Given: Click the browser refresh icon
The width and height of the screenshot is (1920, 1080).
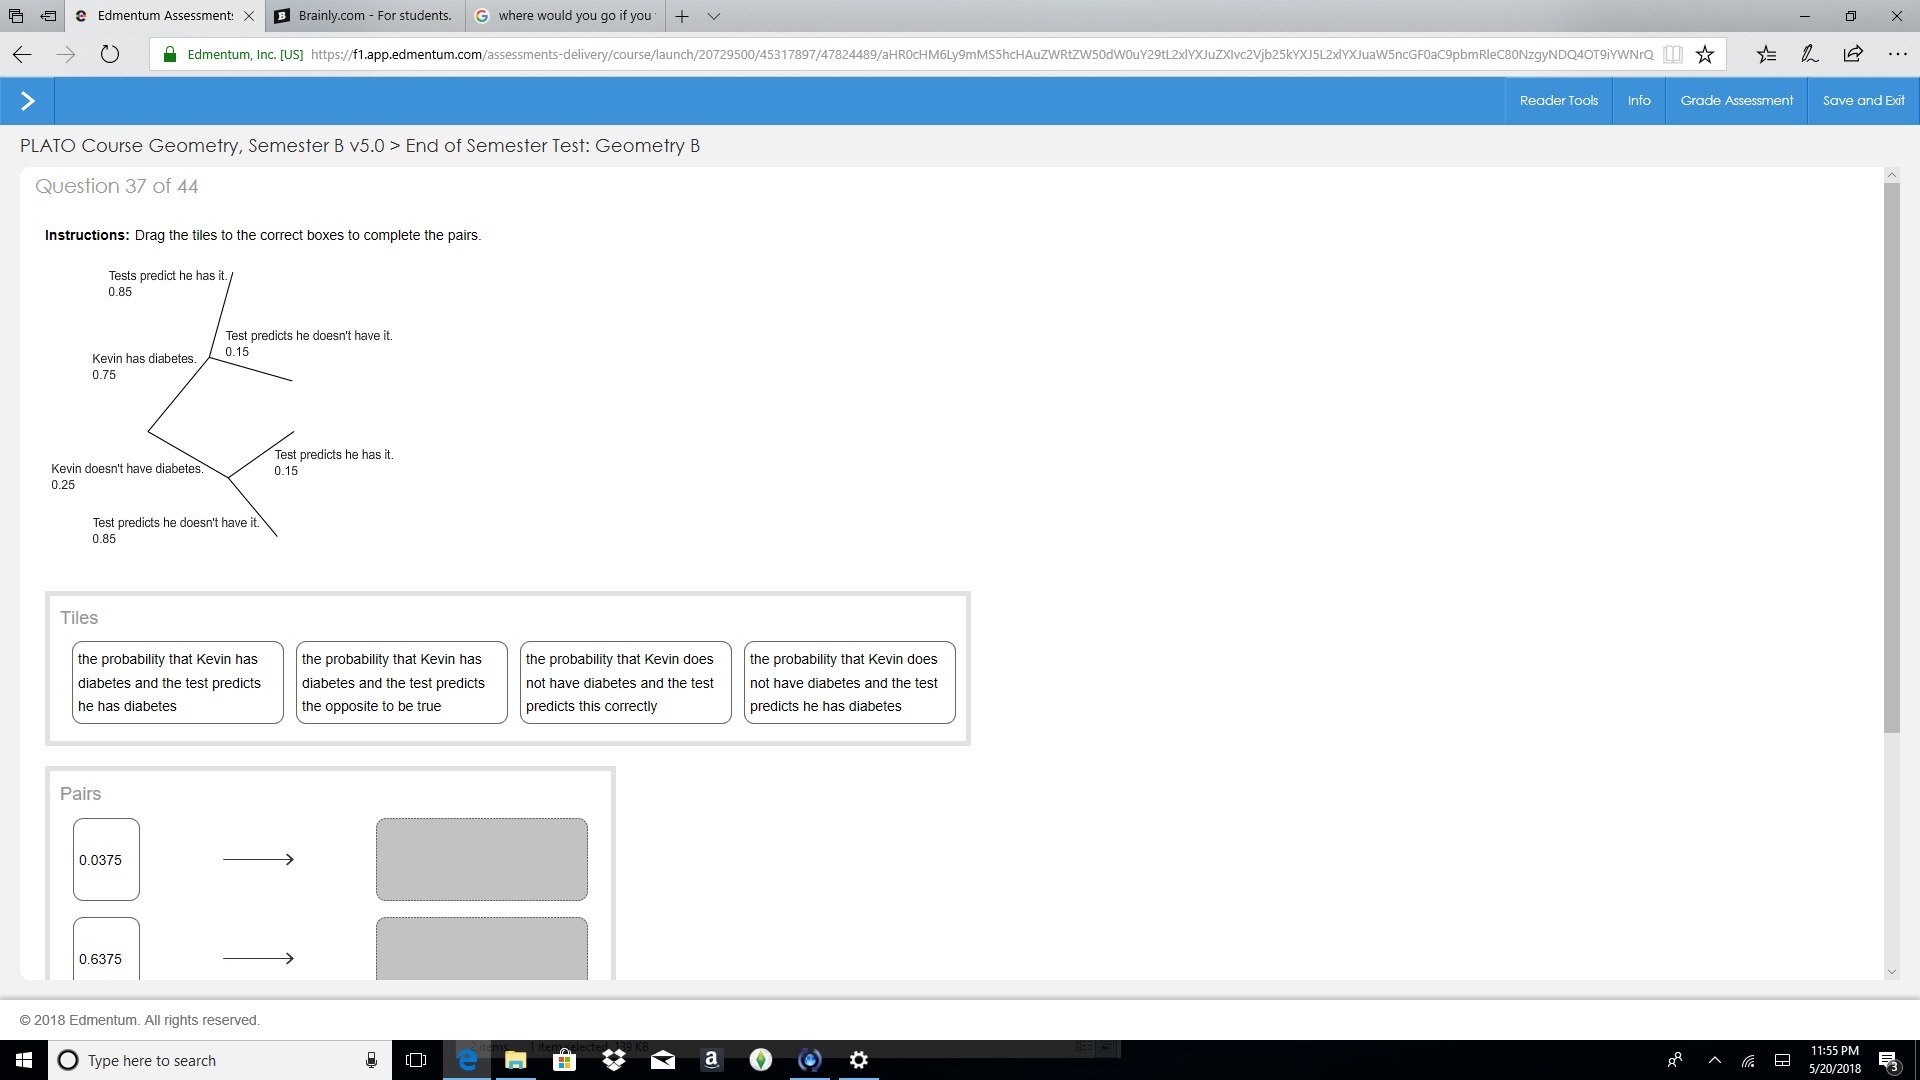Looking at the screenshot, I should 110,55.
